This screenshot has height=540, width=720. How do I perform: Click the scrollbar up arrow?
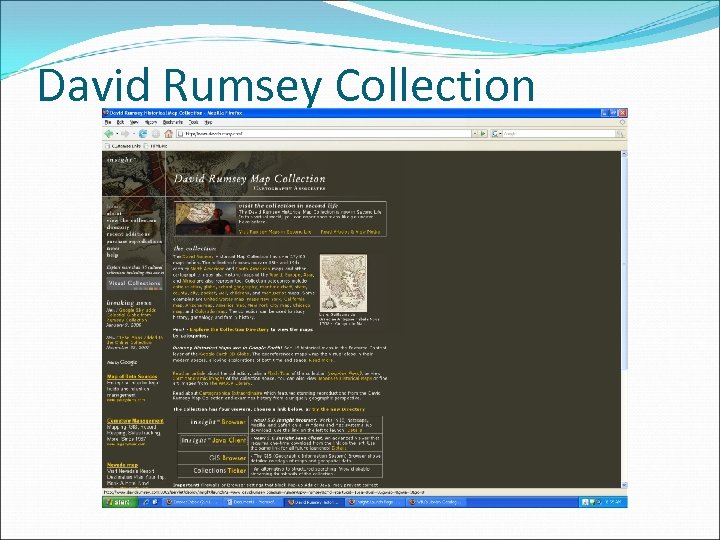pyautogui.click(x=624, y=154)
